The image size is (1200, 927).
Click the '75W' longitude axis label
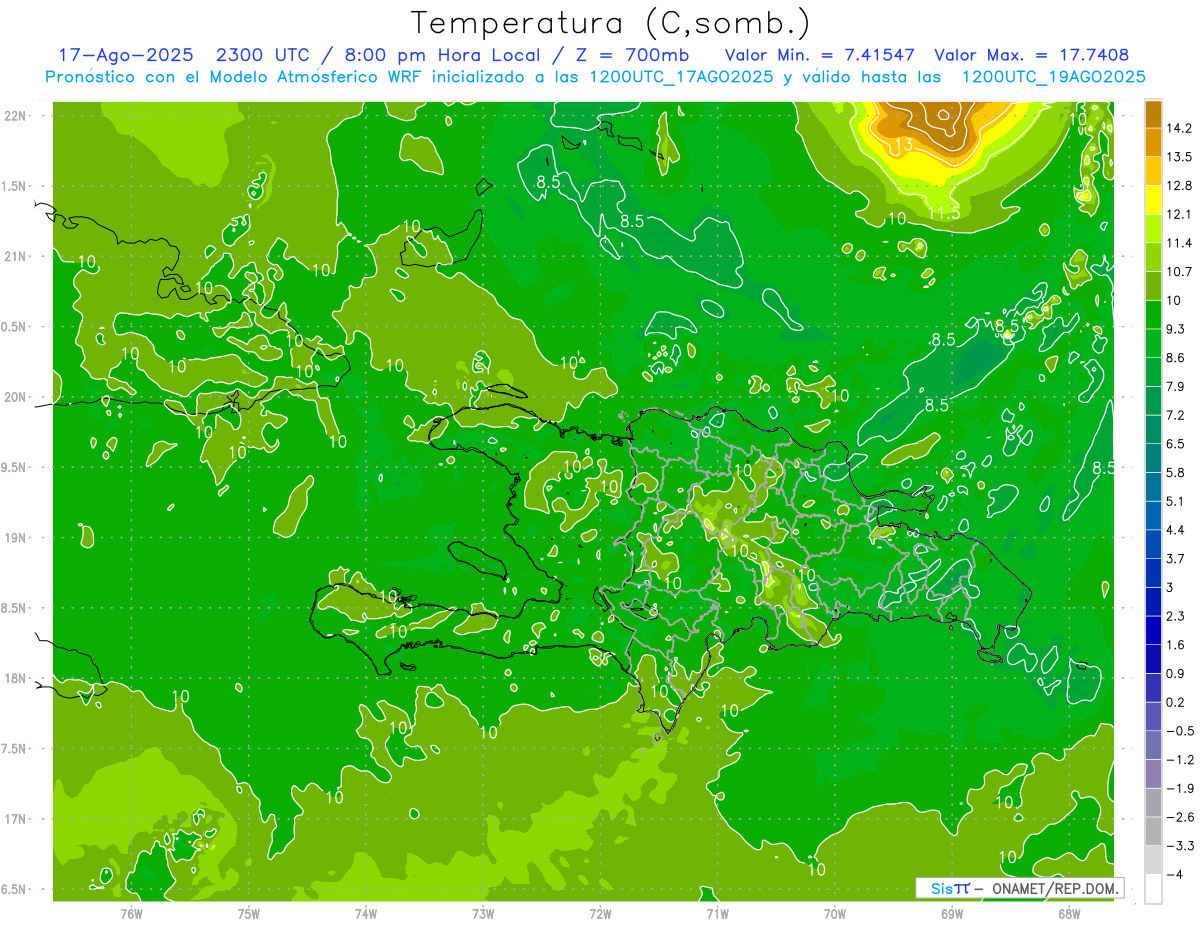point(248,914)
